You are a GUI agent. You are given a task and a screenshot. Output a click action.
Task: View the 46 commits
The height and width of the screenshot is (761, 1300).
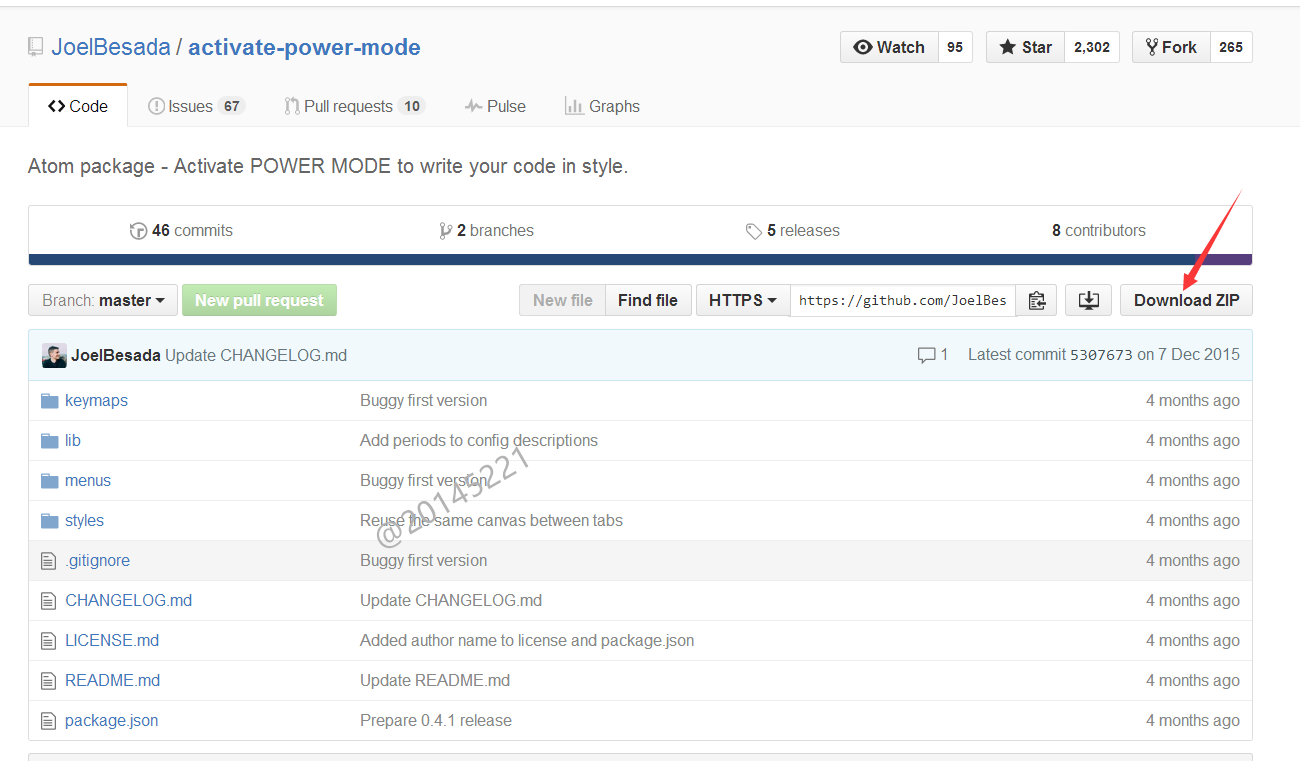click(181, 231)
